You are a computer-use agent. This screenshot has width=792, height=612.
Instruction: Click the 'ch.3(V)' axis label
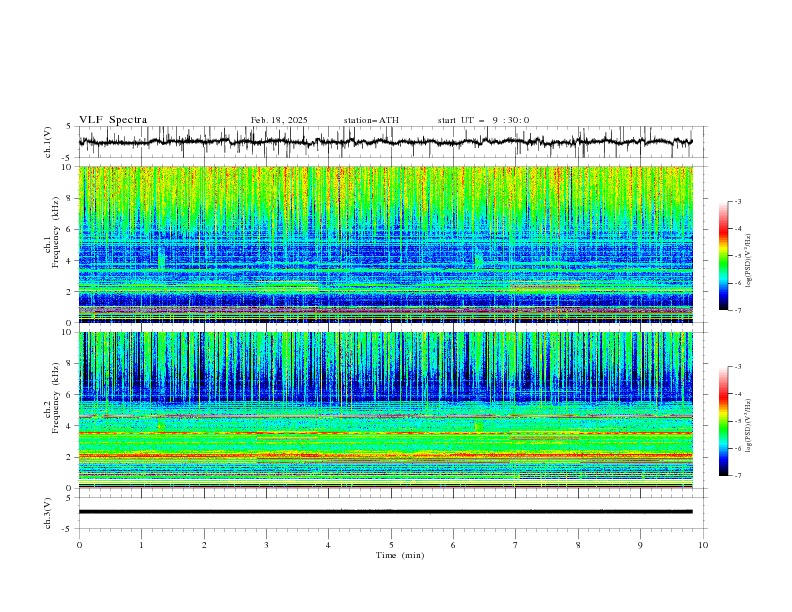click(x=48, y=513)
